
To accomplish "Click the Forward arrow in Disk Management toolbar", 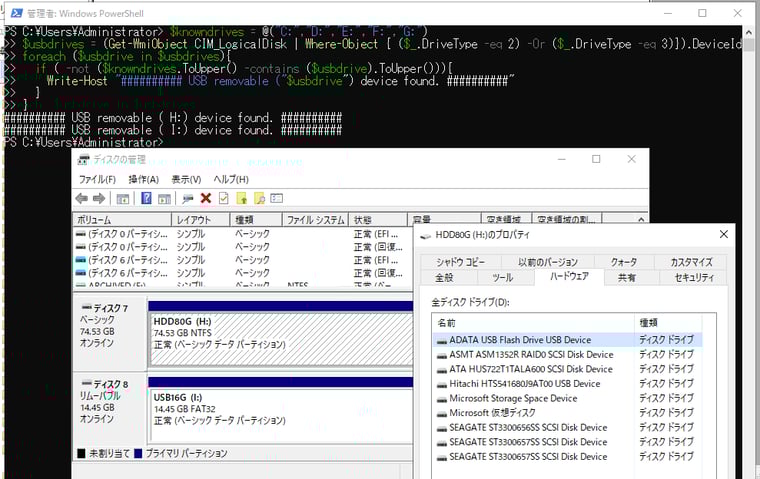I will (99, 198).
